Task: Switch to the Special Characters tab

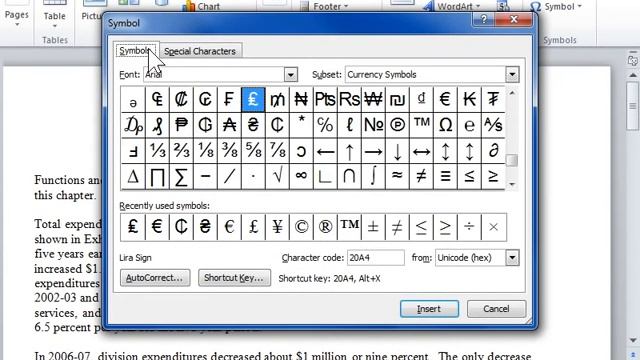Action: tap(200, 51)
